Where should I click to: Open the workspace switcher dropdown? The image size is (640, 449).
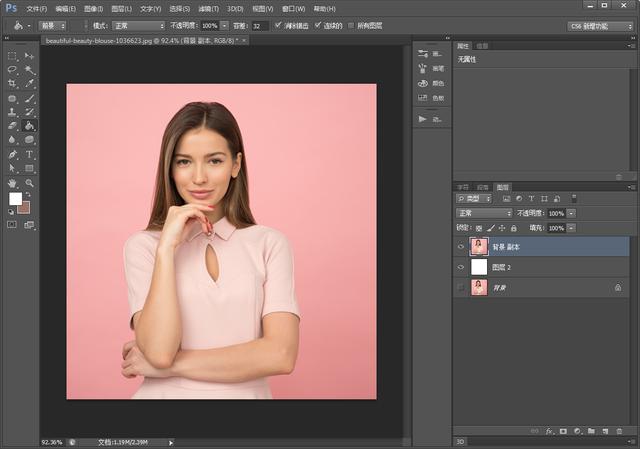600,26
